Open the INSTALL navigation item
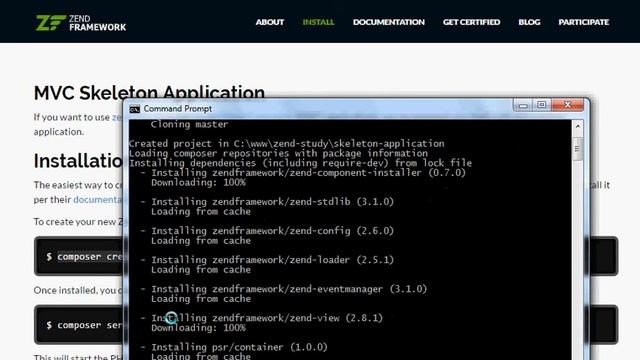Viewport: 640px width, 360px height. pyautogui.click(x=318, y=22)
